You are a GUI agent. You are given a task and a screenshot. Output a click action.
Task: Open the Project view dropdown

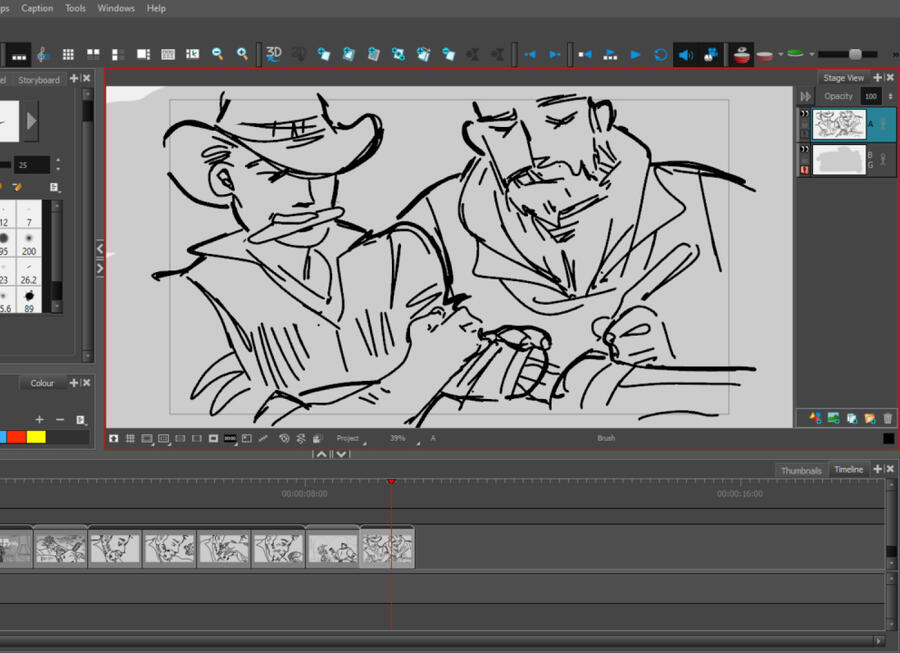click(349, 438)
